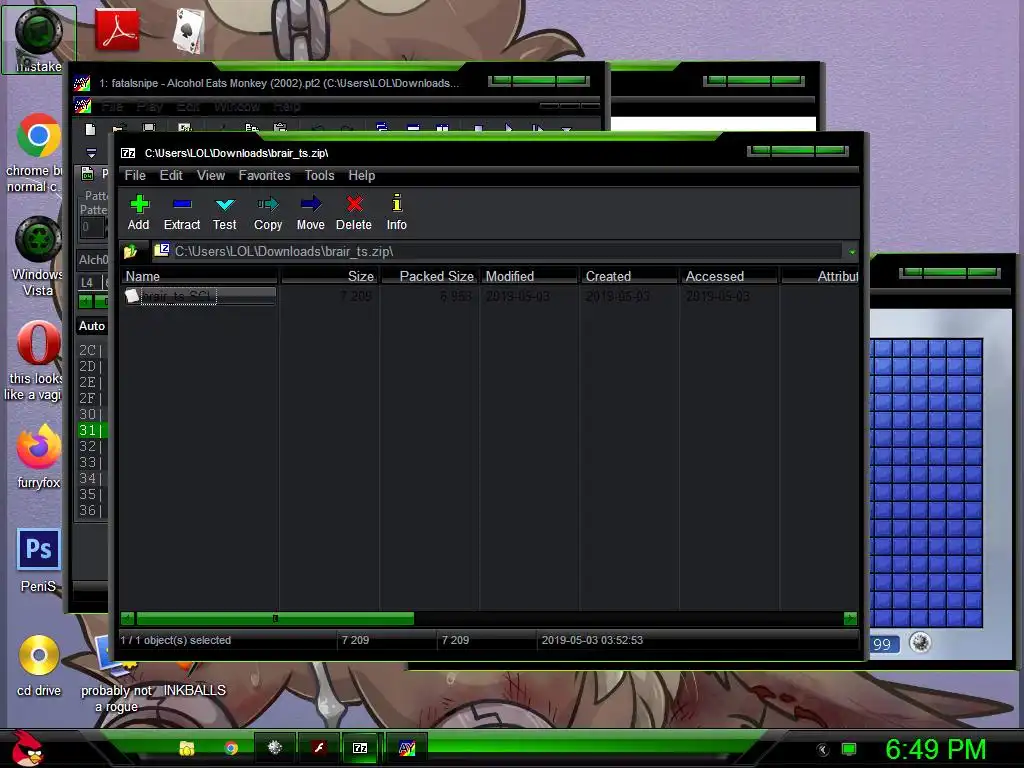Click the Minesweeper mine counter '99'
The image size is (1024, 768).
click(884, 645)
